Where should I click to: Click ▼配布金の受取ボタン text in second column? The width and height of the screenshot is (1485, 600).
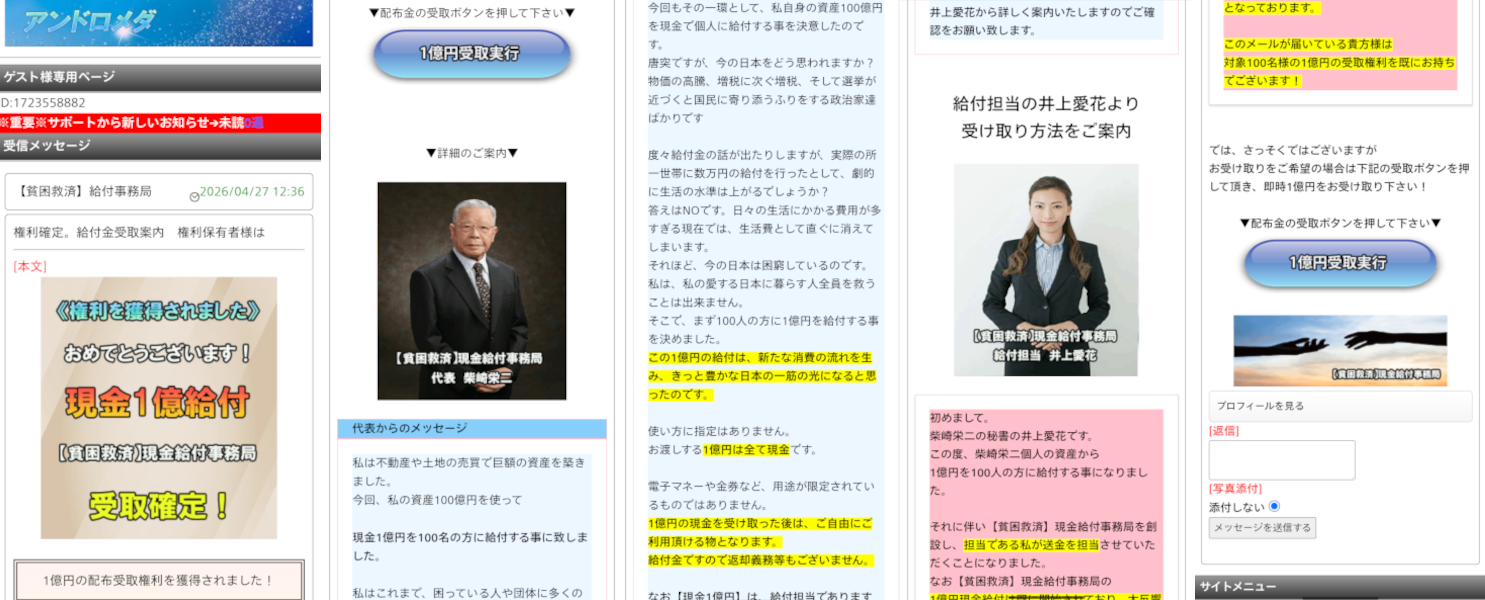472,13
